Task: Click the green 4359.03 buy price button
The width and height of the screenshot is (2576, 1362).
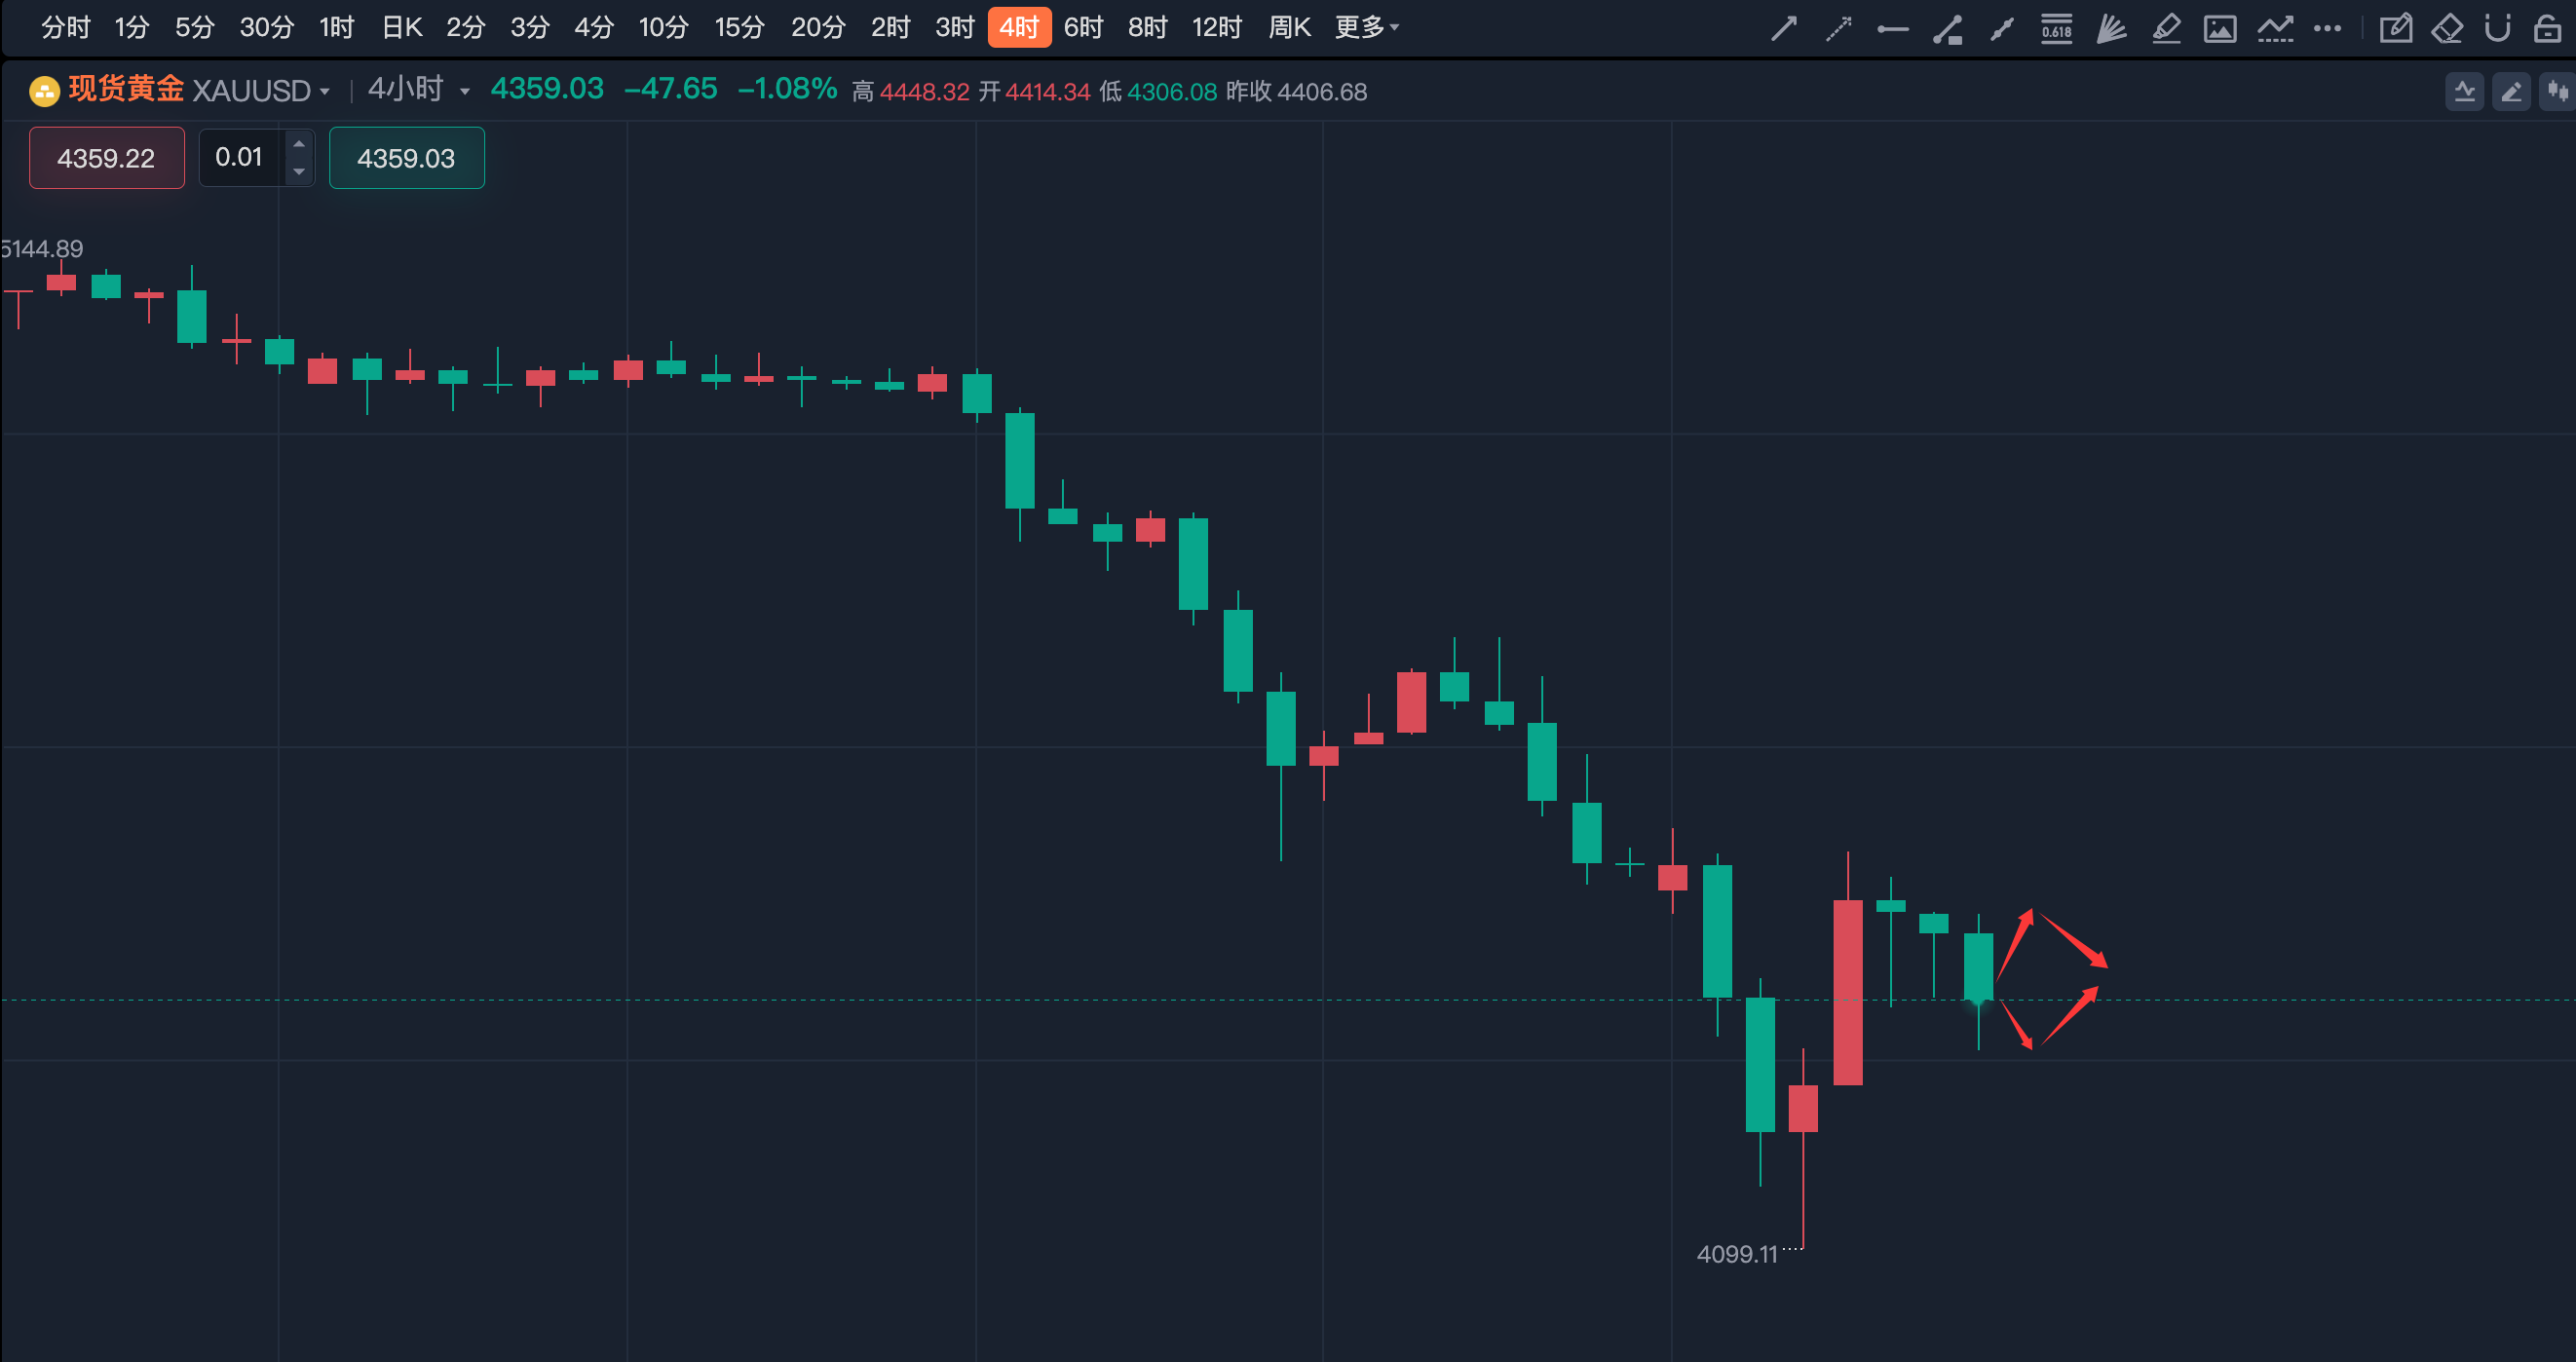Action: (406, 158)
